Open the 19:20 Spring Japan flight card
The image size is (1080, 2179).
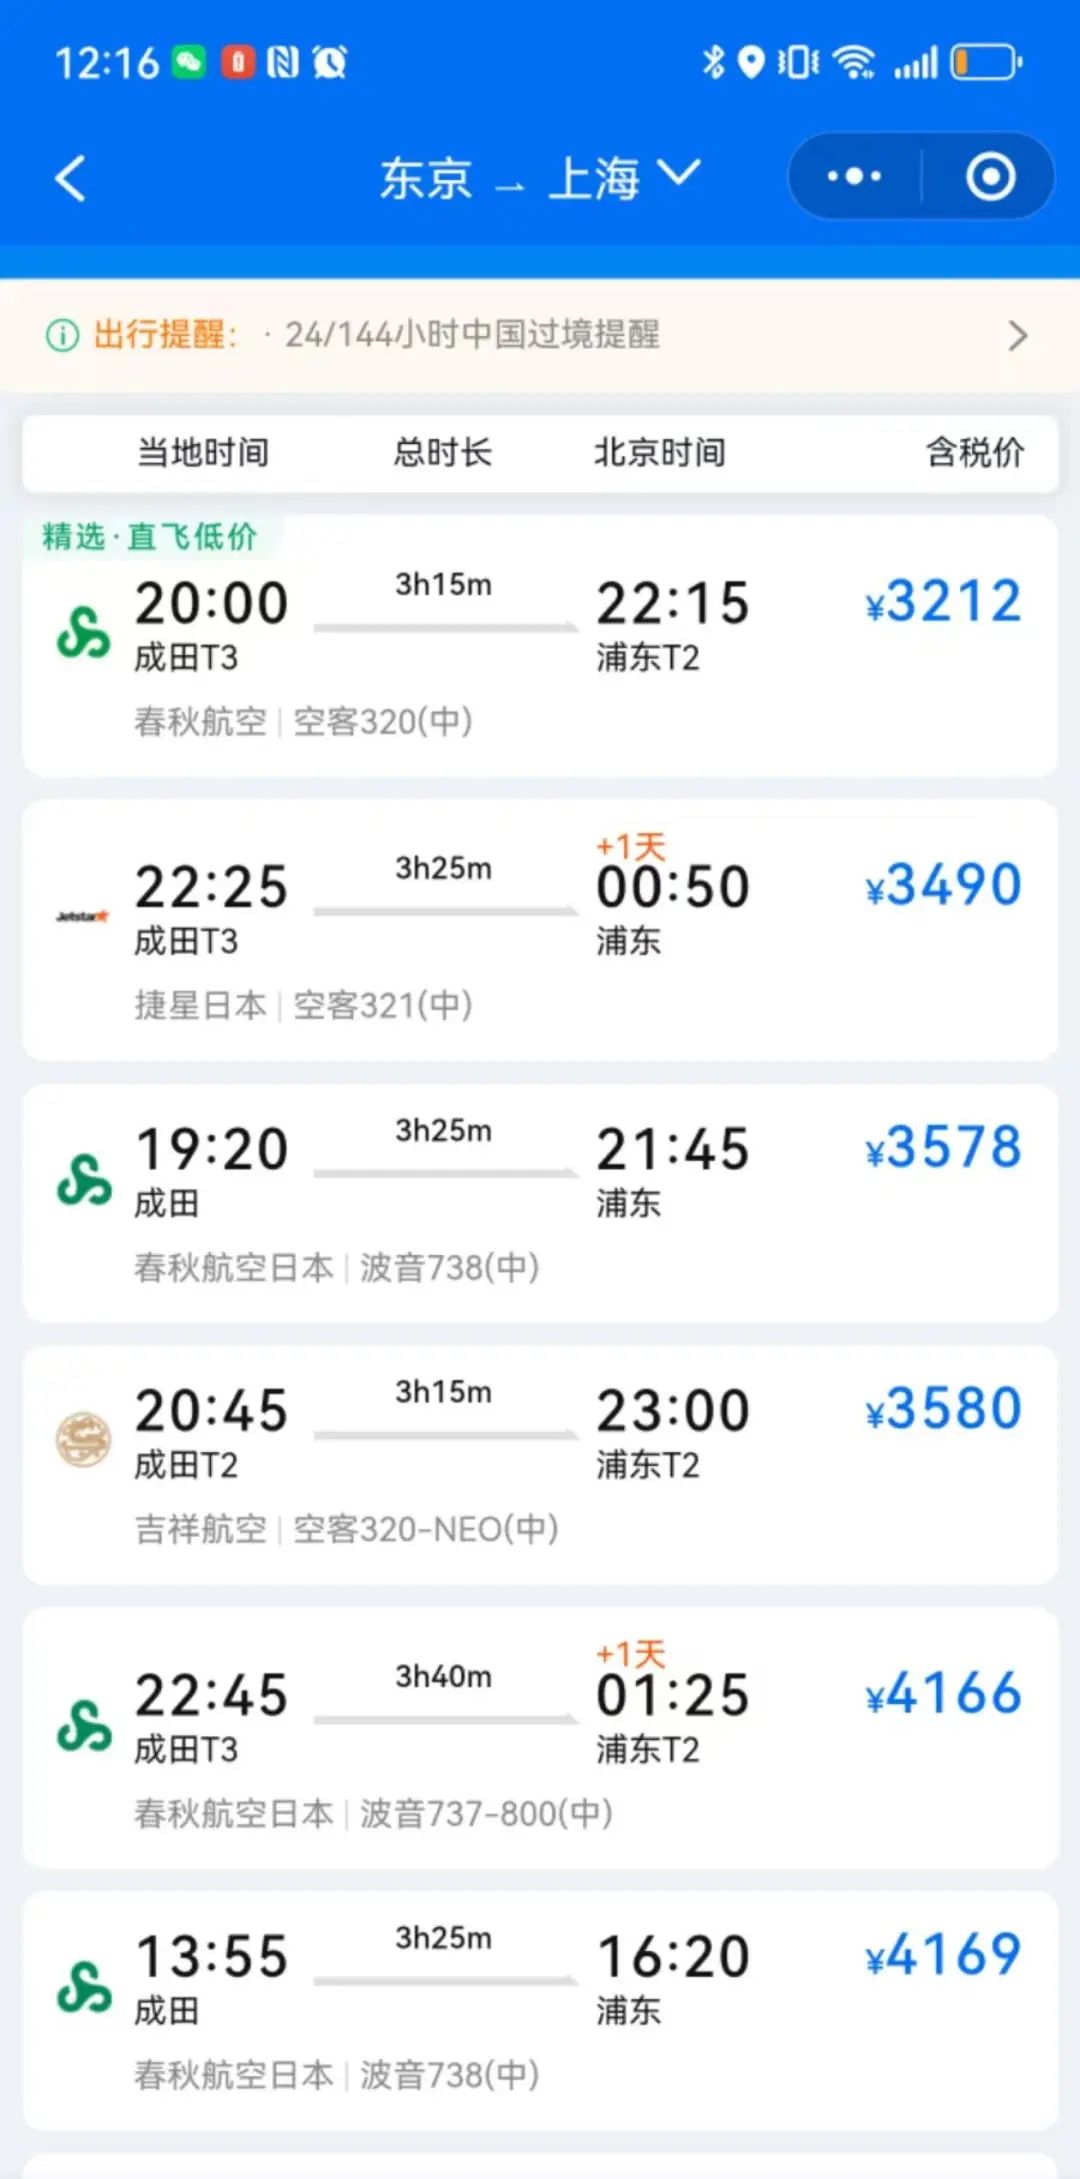click(x=540, y=1203)
